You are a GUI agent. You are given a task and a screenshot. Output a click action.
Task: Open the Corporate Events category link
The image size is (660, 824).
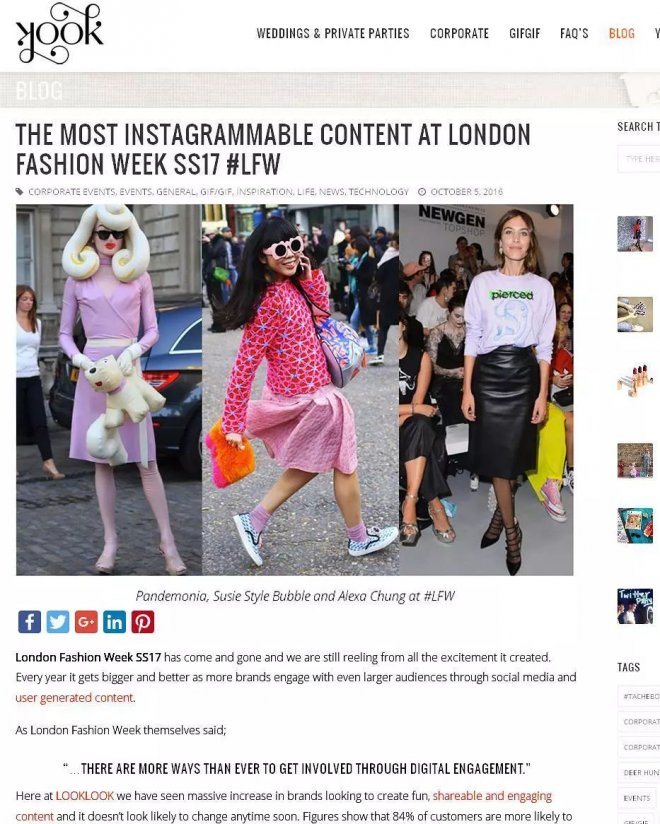coord(71,192)
